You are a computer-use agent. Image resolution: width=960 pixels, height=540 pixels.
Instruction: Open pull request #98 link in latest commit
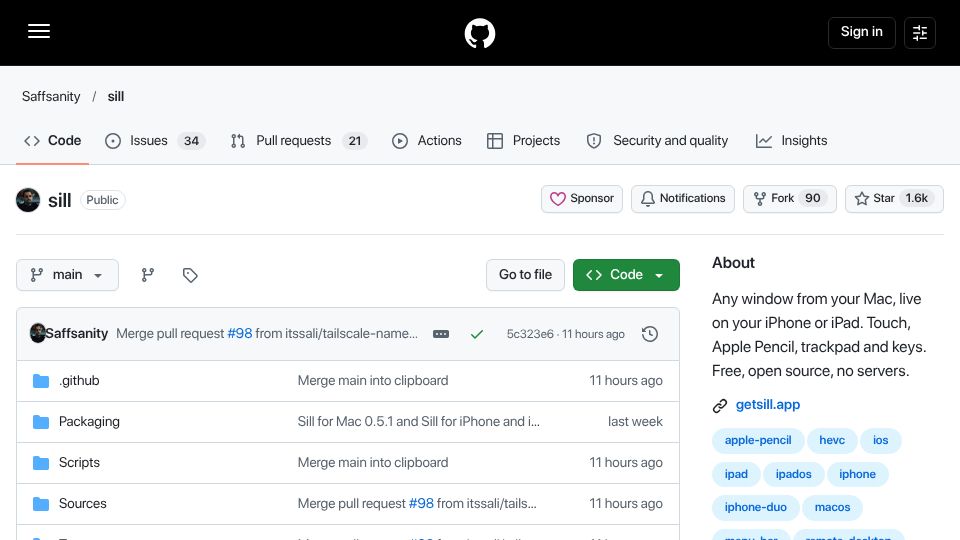239,334
